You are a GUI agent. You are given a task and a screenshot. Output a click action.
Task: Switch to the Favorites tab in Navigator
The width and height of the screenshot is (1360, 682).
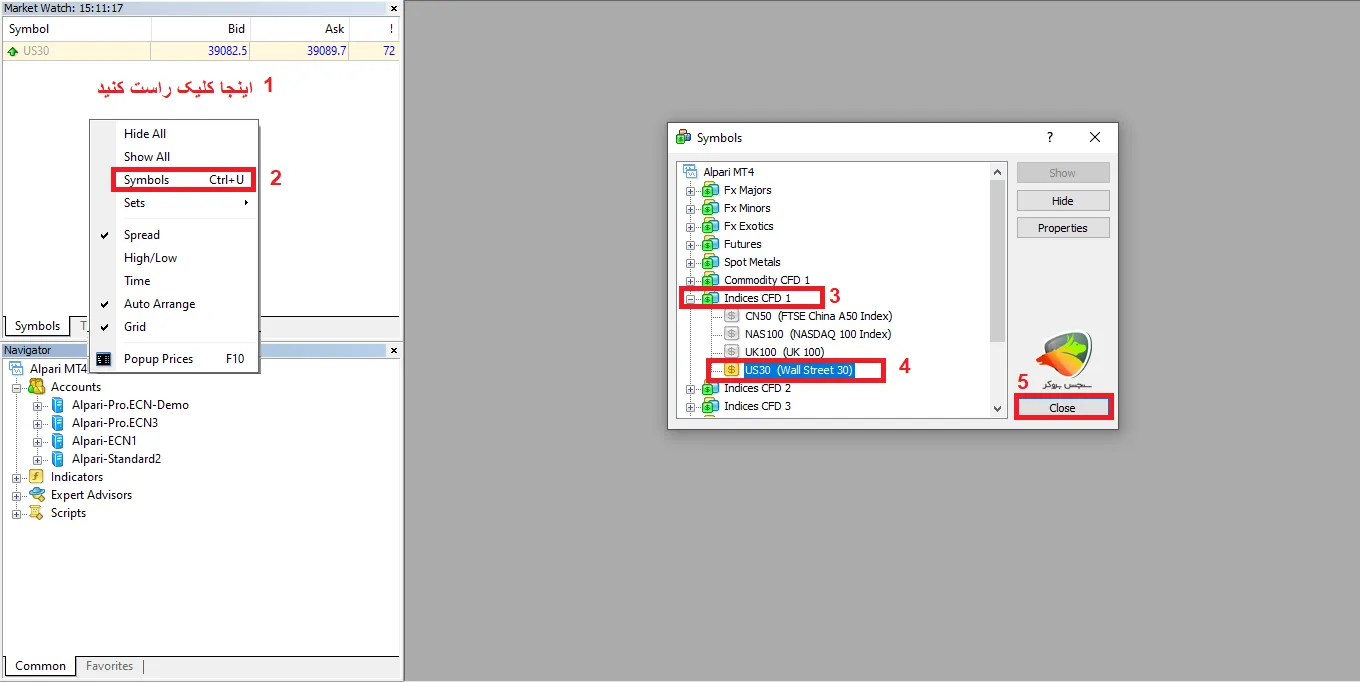pos(109,666)
